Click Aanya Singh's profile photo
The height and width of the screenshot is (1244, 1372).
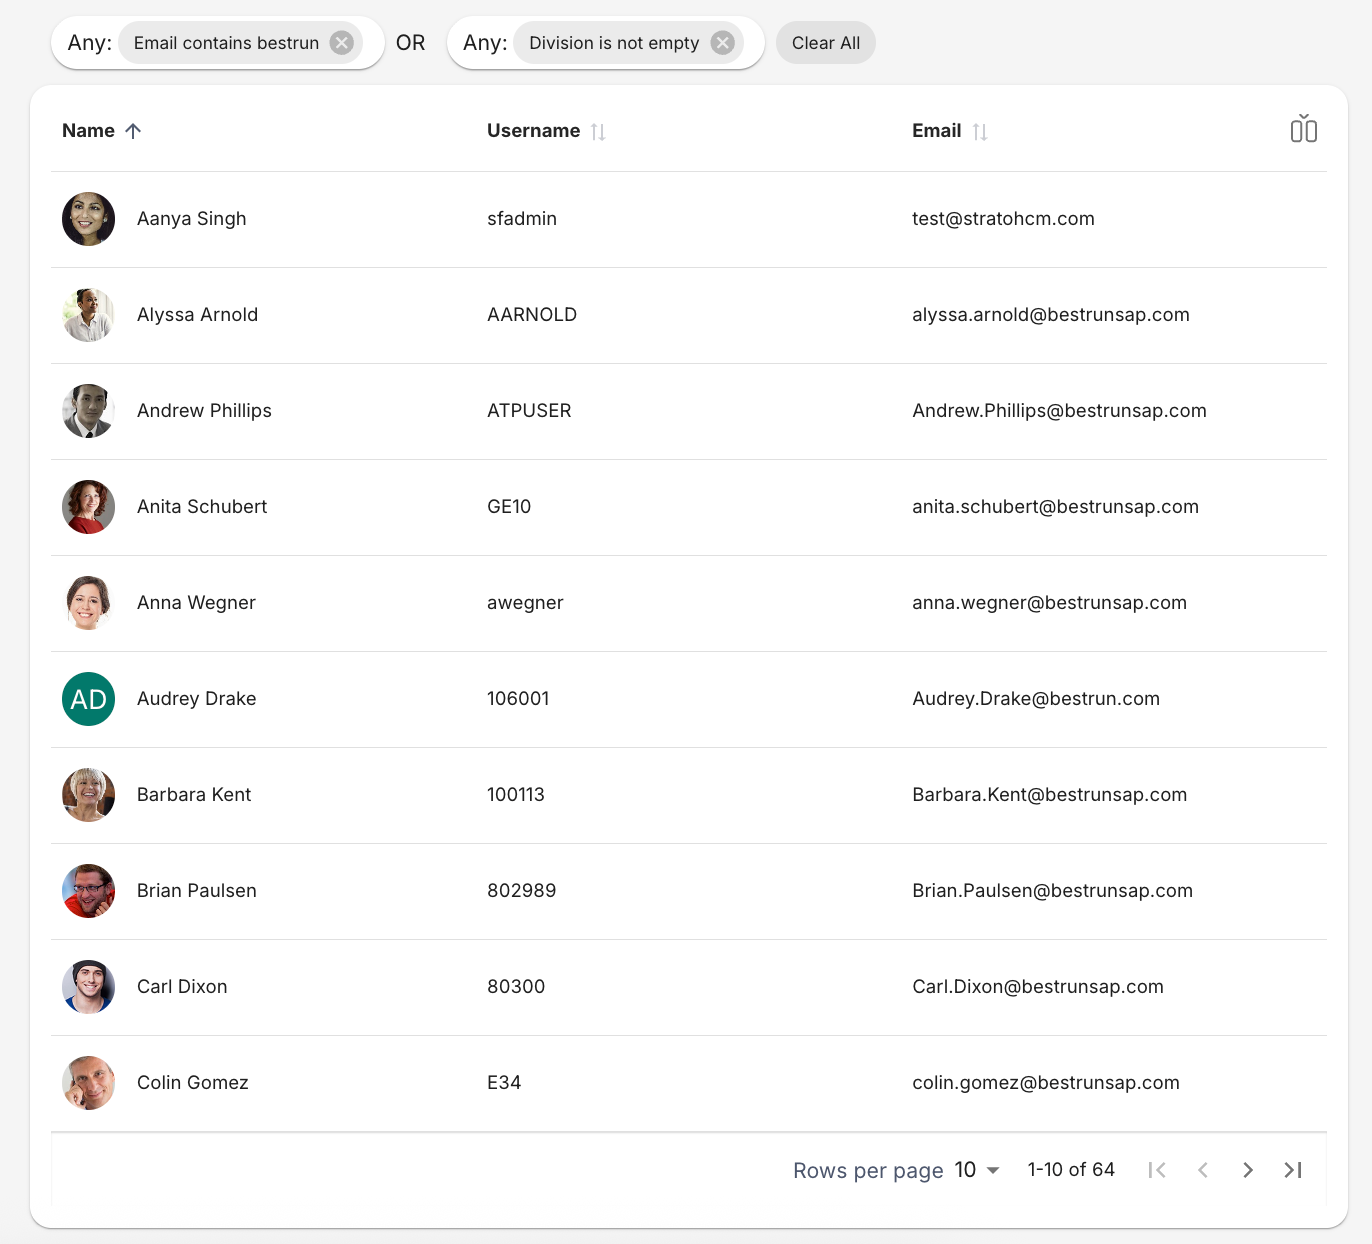pyautogui.click(x=89, y=219)
